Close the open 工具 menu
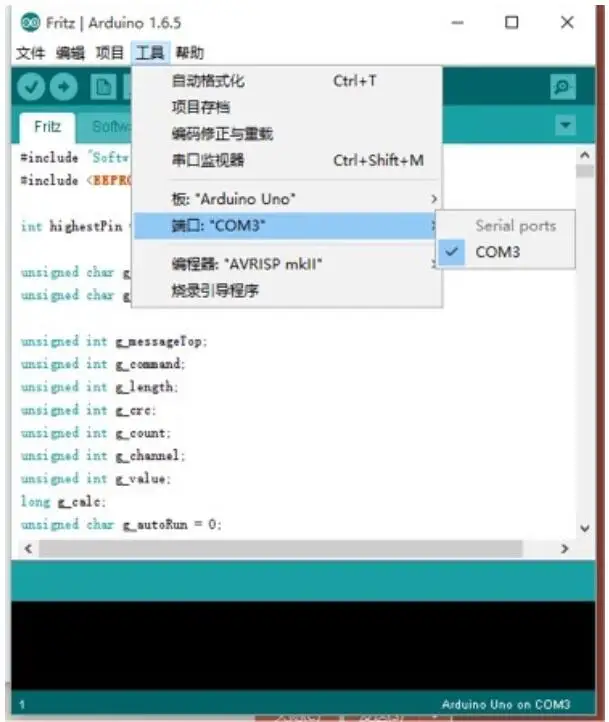Screen dimensions: 609x722 [150, 53]
